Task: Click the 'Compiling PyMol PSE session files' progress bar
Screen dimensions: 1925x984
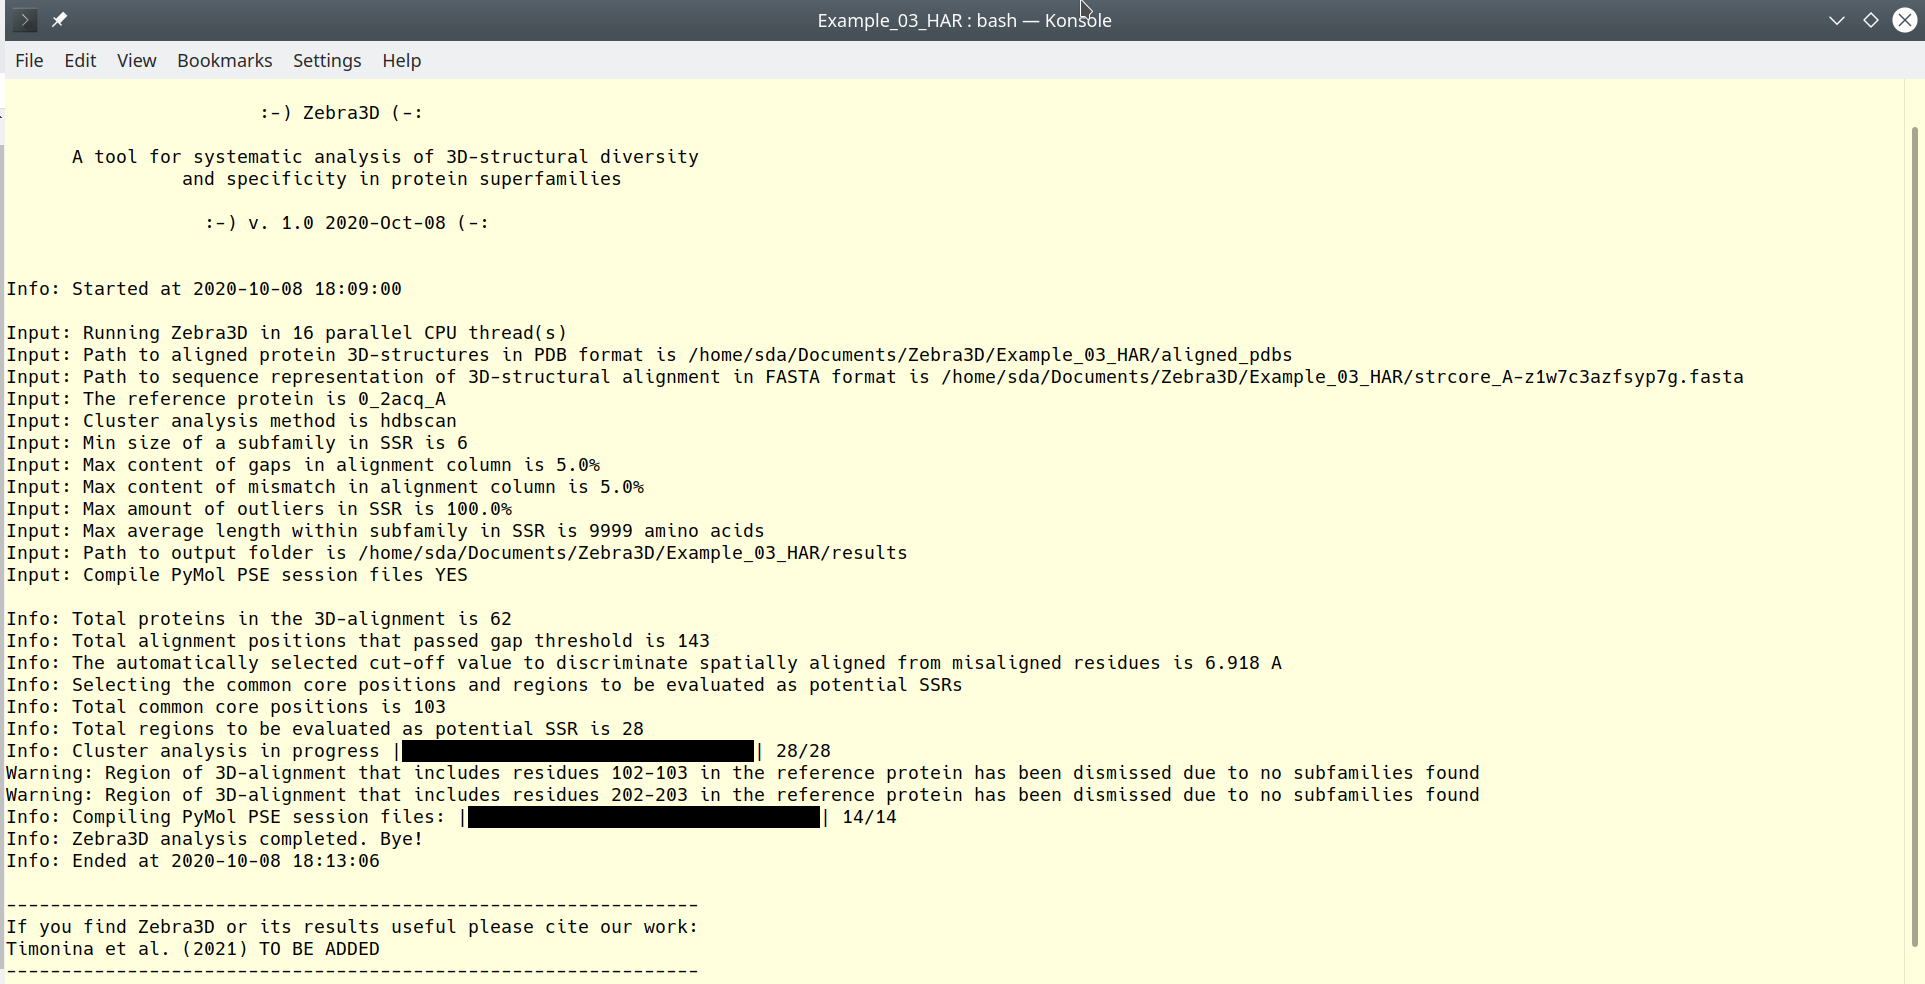Action: (x=644, y=817)
